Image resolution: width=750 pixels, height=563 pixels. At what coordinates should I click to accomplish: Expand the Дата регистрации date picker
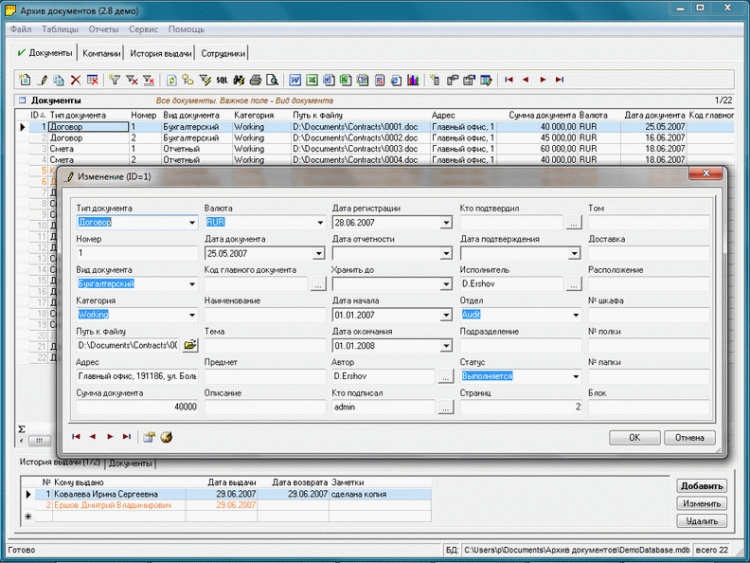(x=446, y=223)
